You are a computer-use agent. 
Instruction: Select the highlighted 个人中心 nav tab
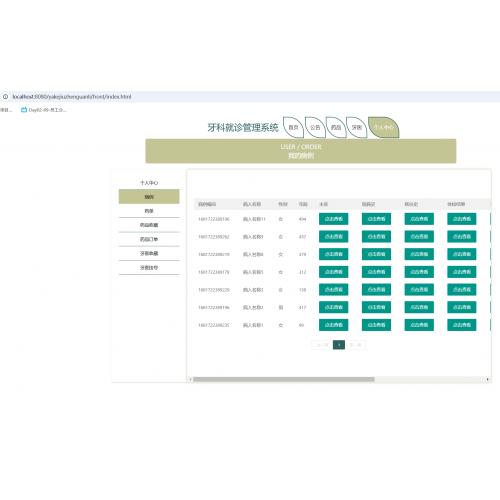(383, 127)
